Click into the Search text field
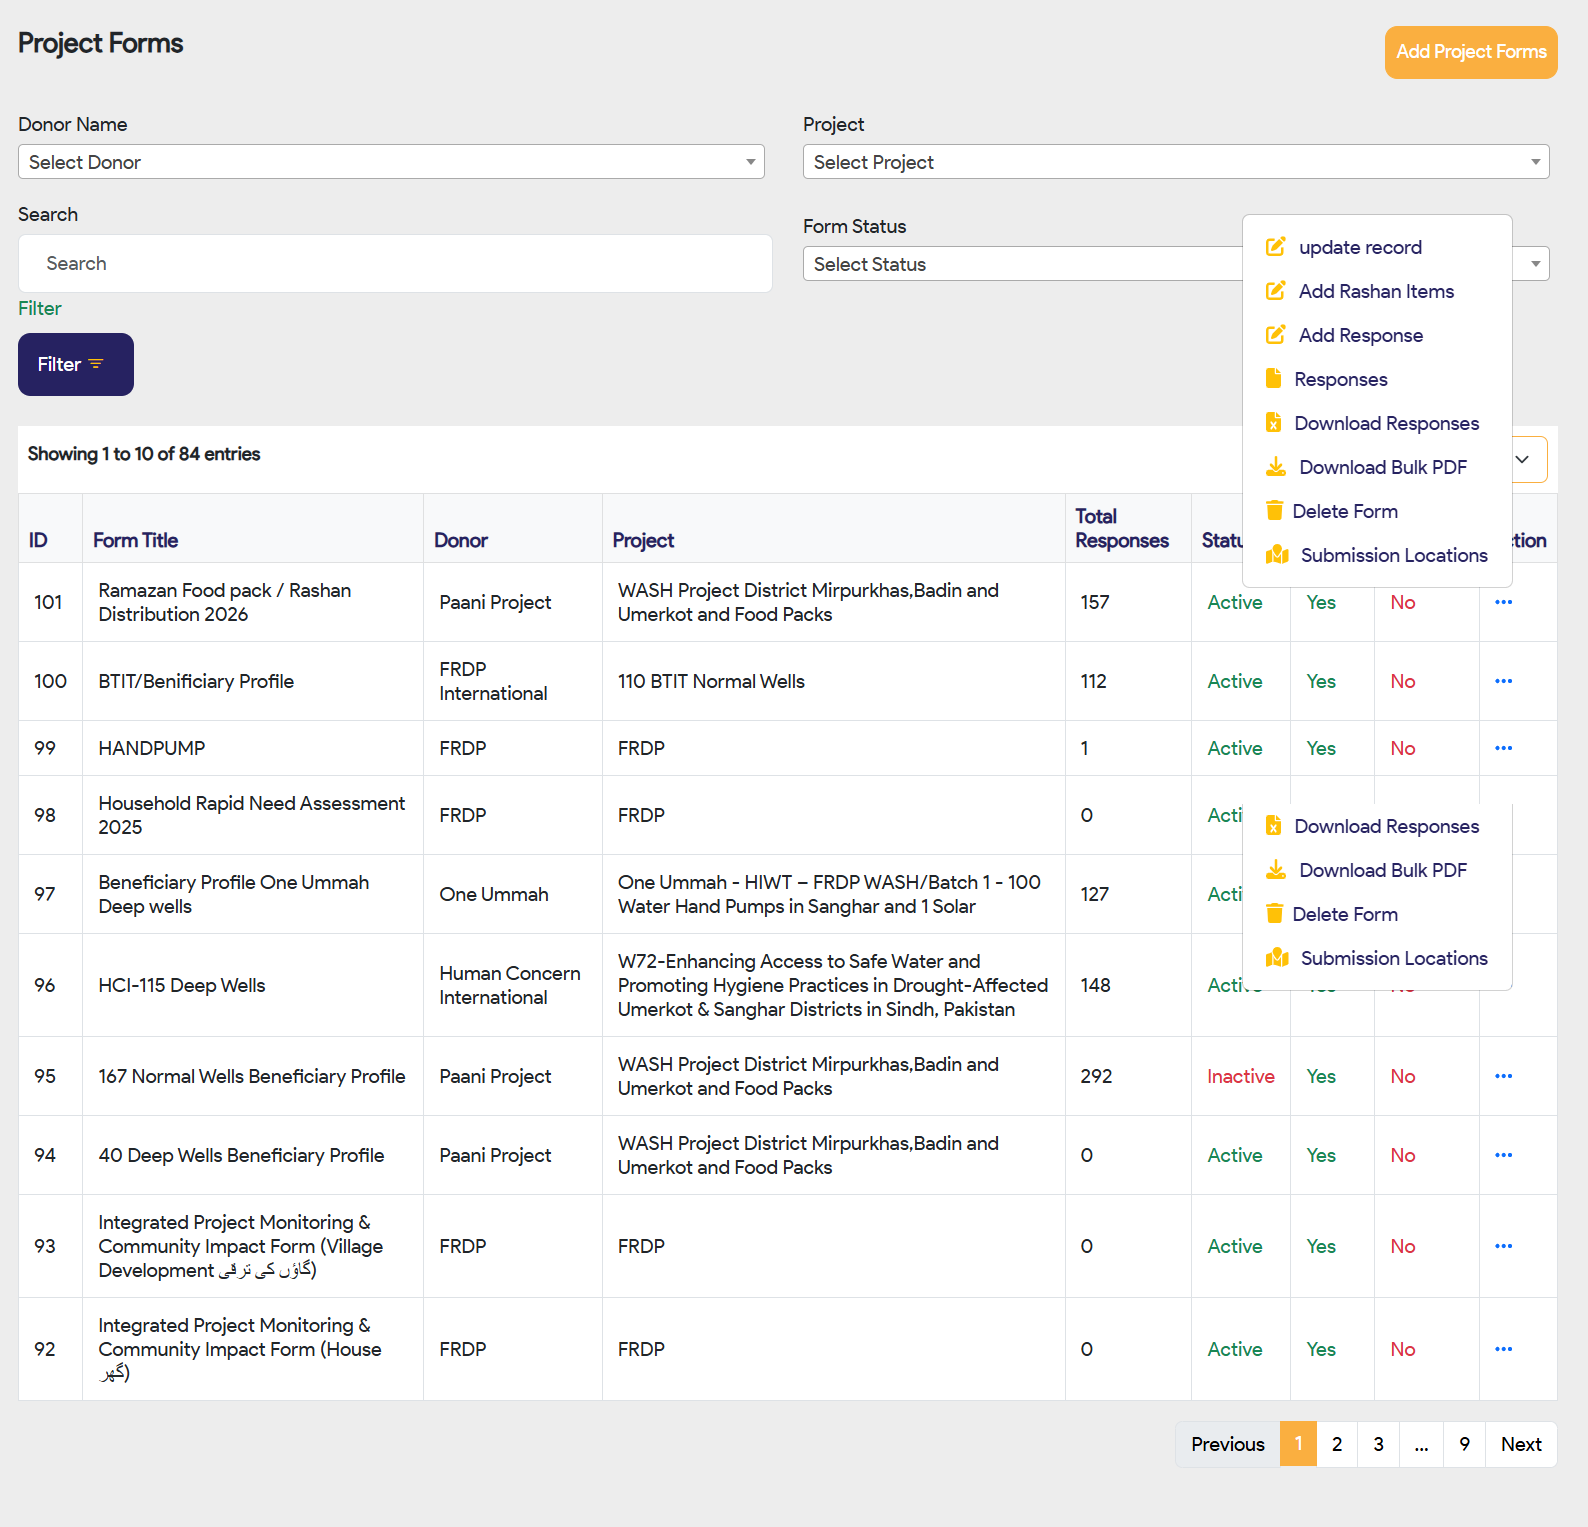The width and height of the screenshot is (1588, 1527). tap(395, 264)
